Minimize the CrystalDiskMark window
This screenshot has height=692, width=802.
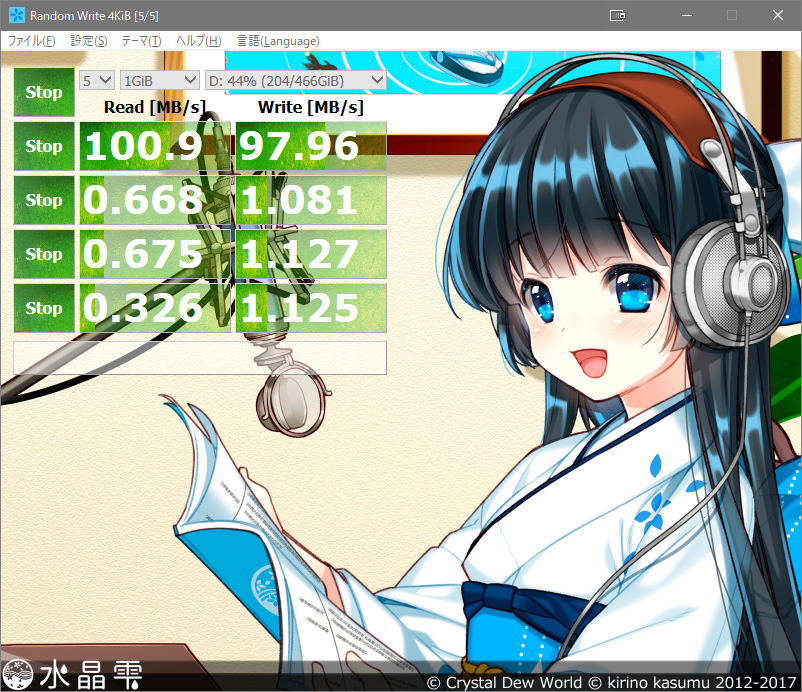click(687, 15)
